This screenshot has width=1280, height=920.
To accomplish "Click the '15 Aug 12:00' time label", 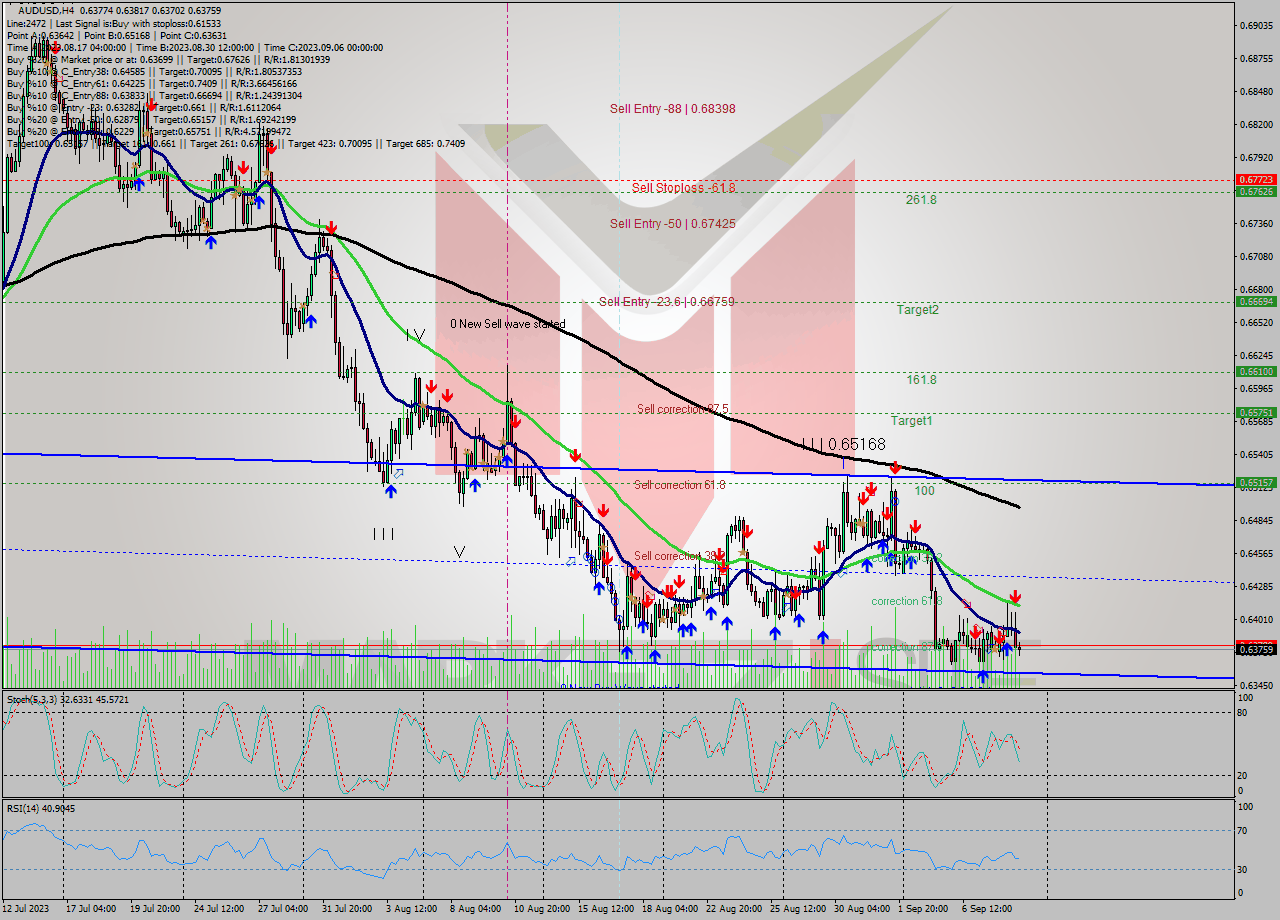I will pos(605,909).
